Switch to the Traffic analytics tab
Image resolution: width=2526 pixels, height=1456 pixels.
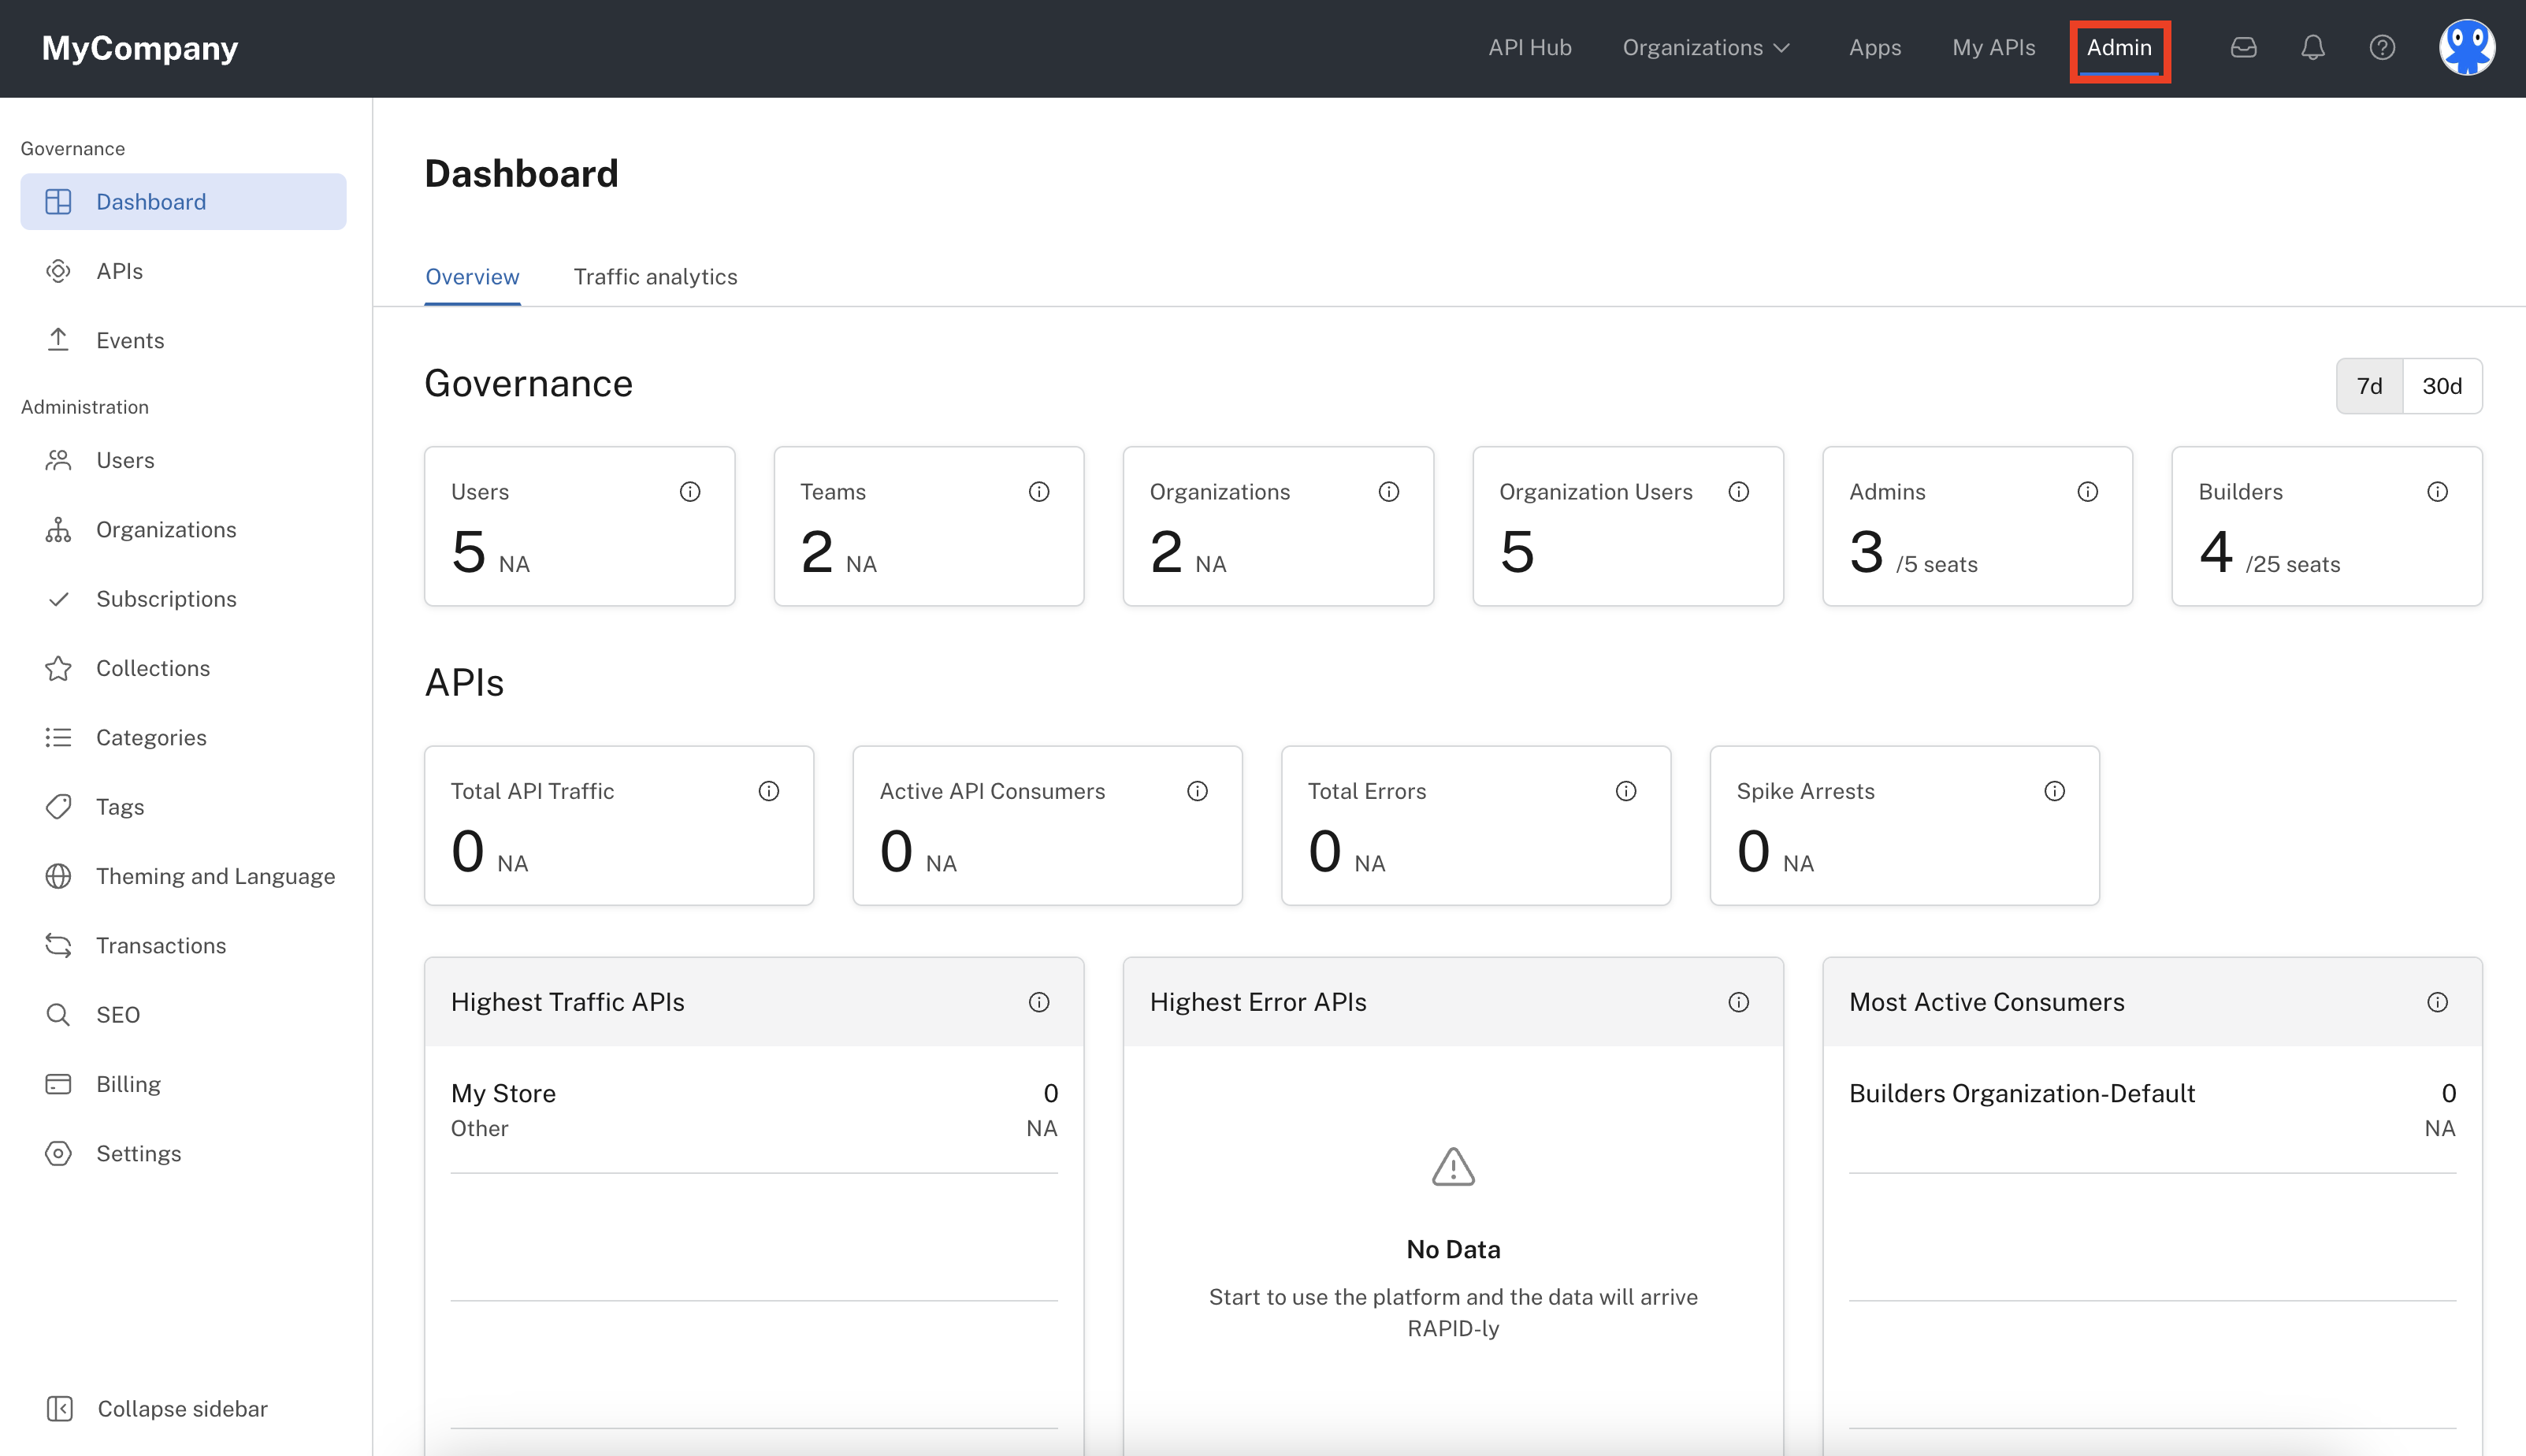655,277
